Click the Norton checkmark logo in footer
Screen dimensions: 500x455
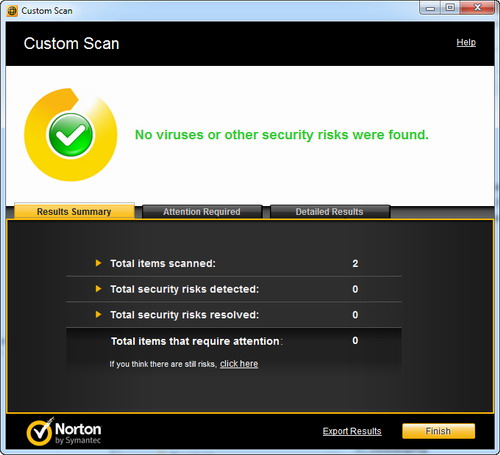tap(40, 431)
